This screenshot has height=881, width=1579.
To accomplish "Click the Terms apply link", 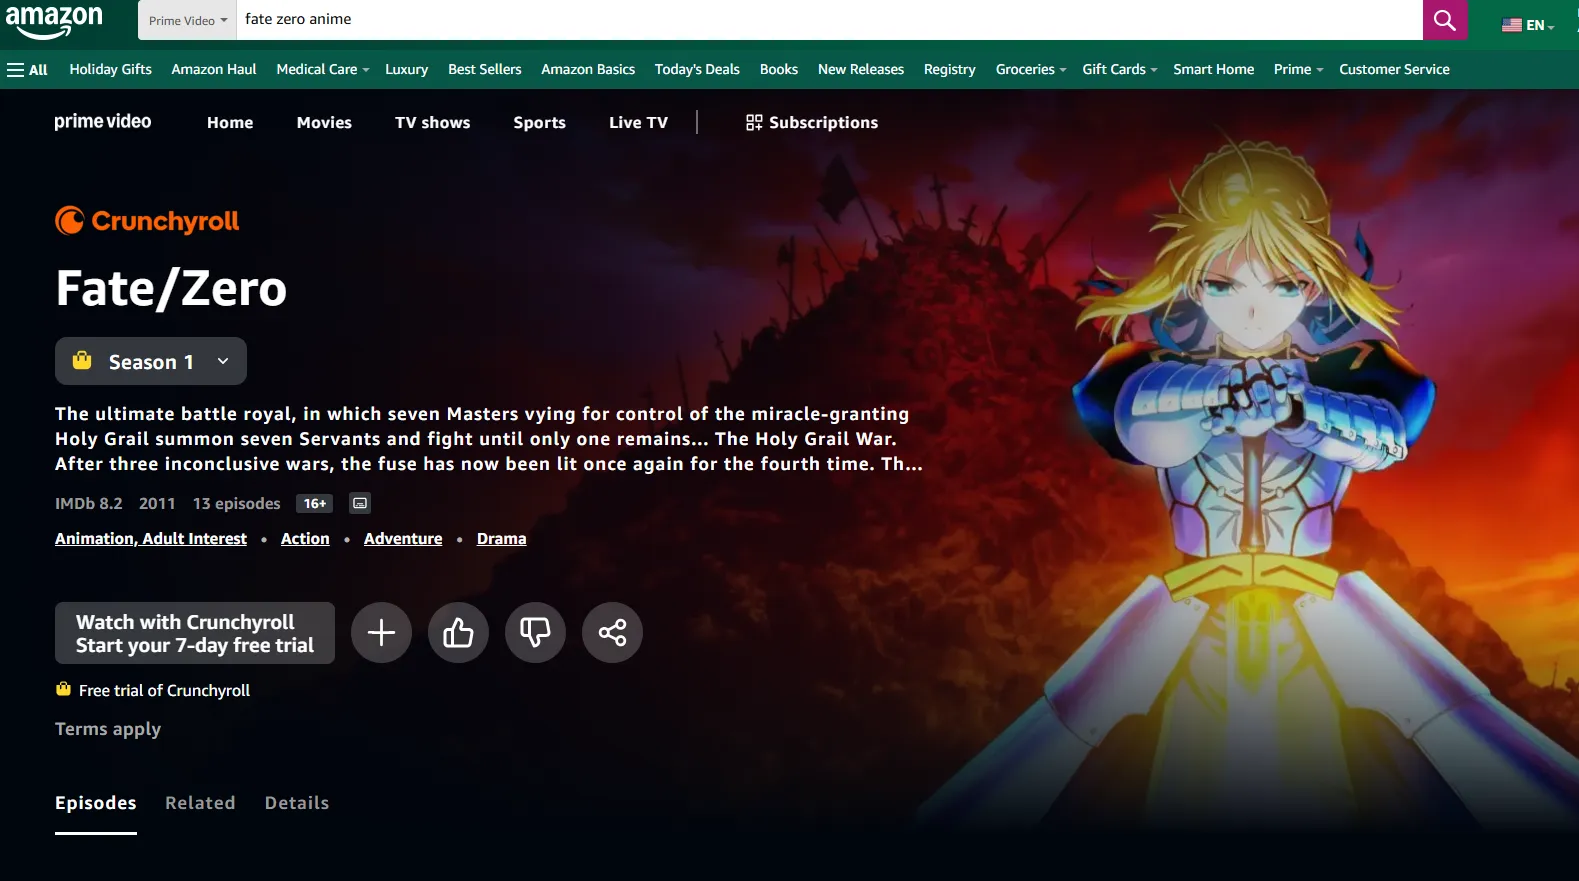I will point(108,729).
